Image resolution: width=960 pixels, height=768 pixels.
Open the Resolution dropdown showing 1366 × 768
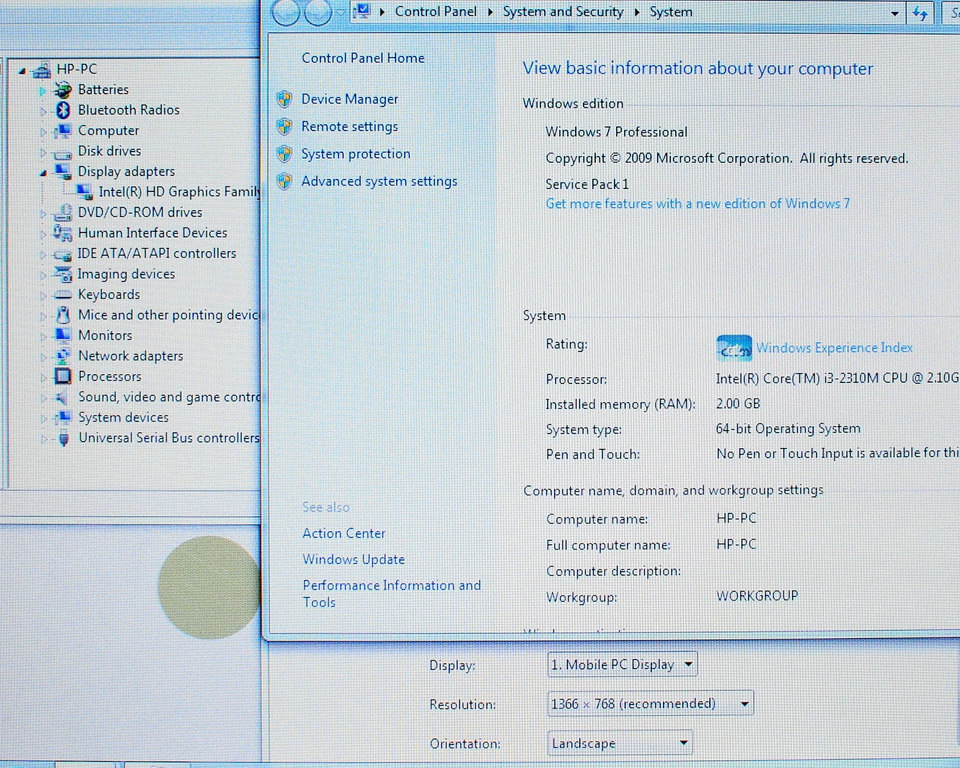pos(650,704)
